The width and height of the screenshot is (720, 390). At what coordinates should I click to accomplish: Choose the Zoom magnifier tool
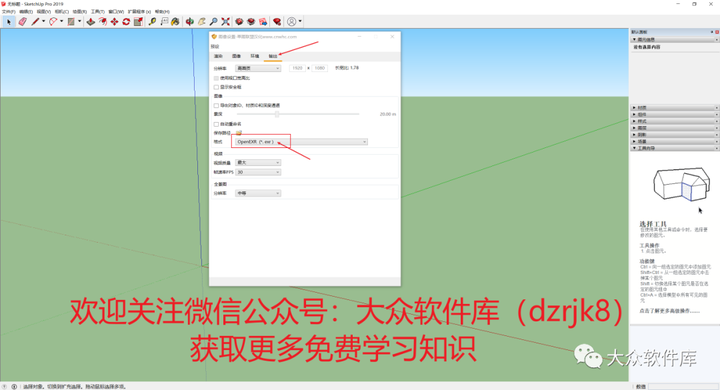point(214,22)
